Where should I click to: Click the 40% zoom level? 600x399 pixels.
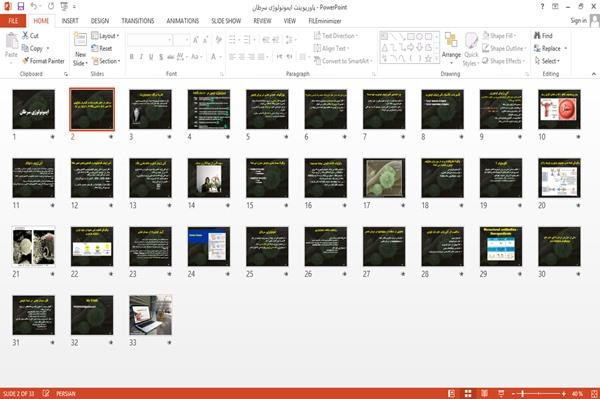point(577,393)
